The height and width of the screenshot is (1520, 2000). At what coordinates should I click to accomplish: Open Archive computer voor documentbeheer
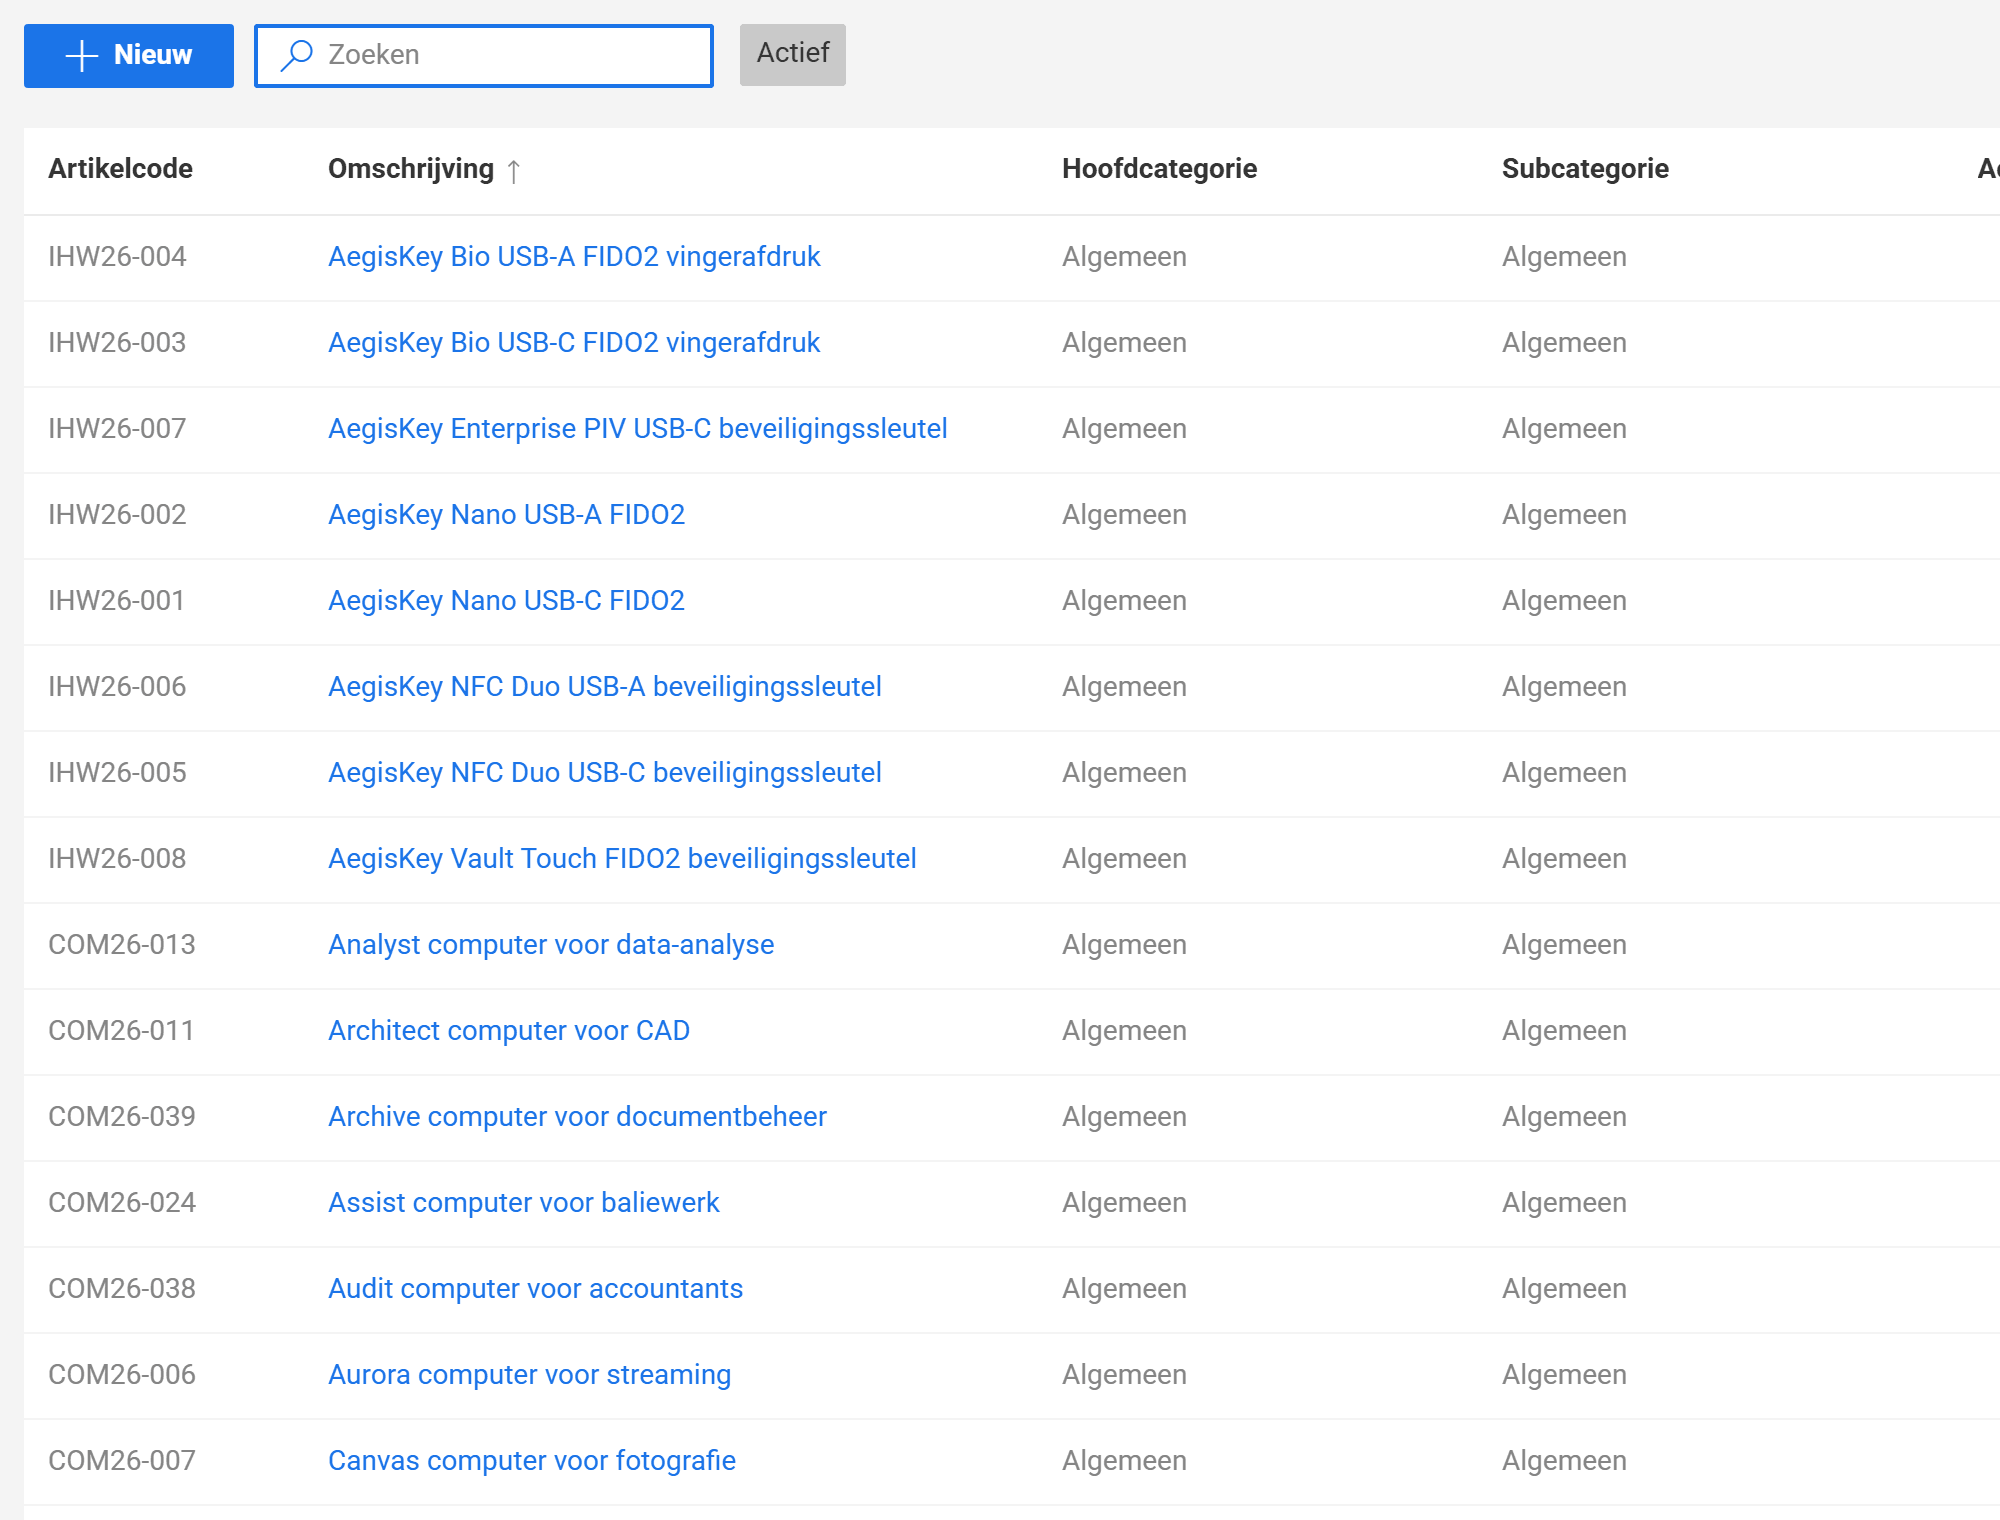577,1117
